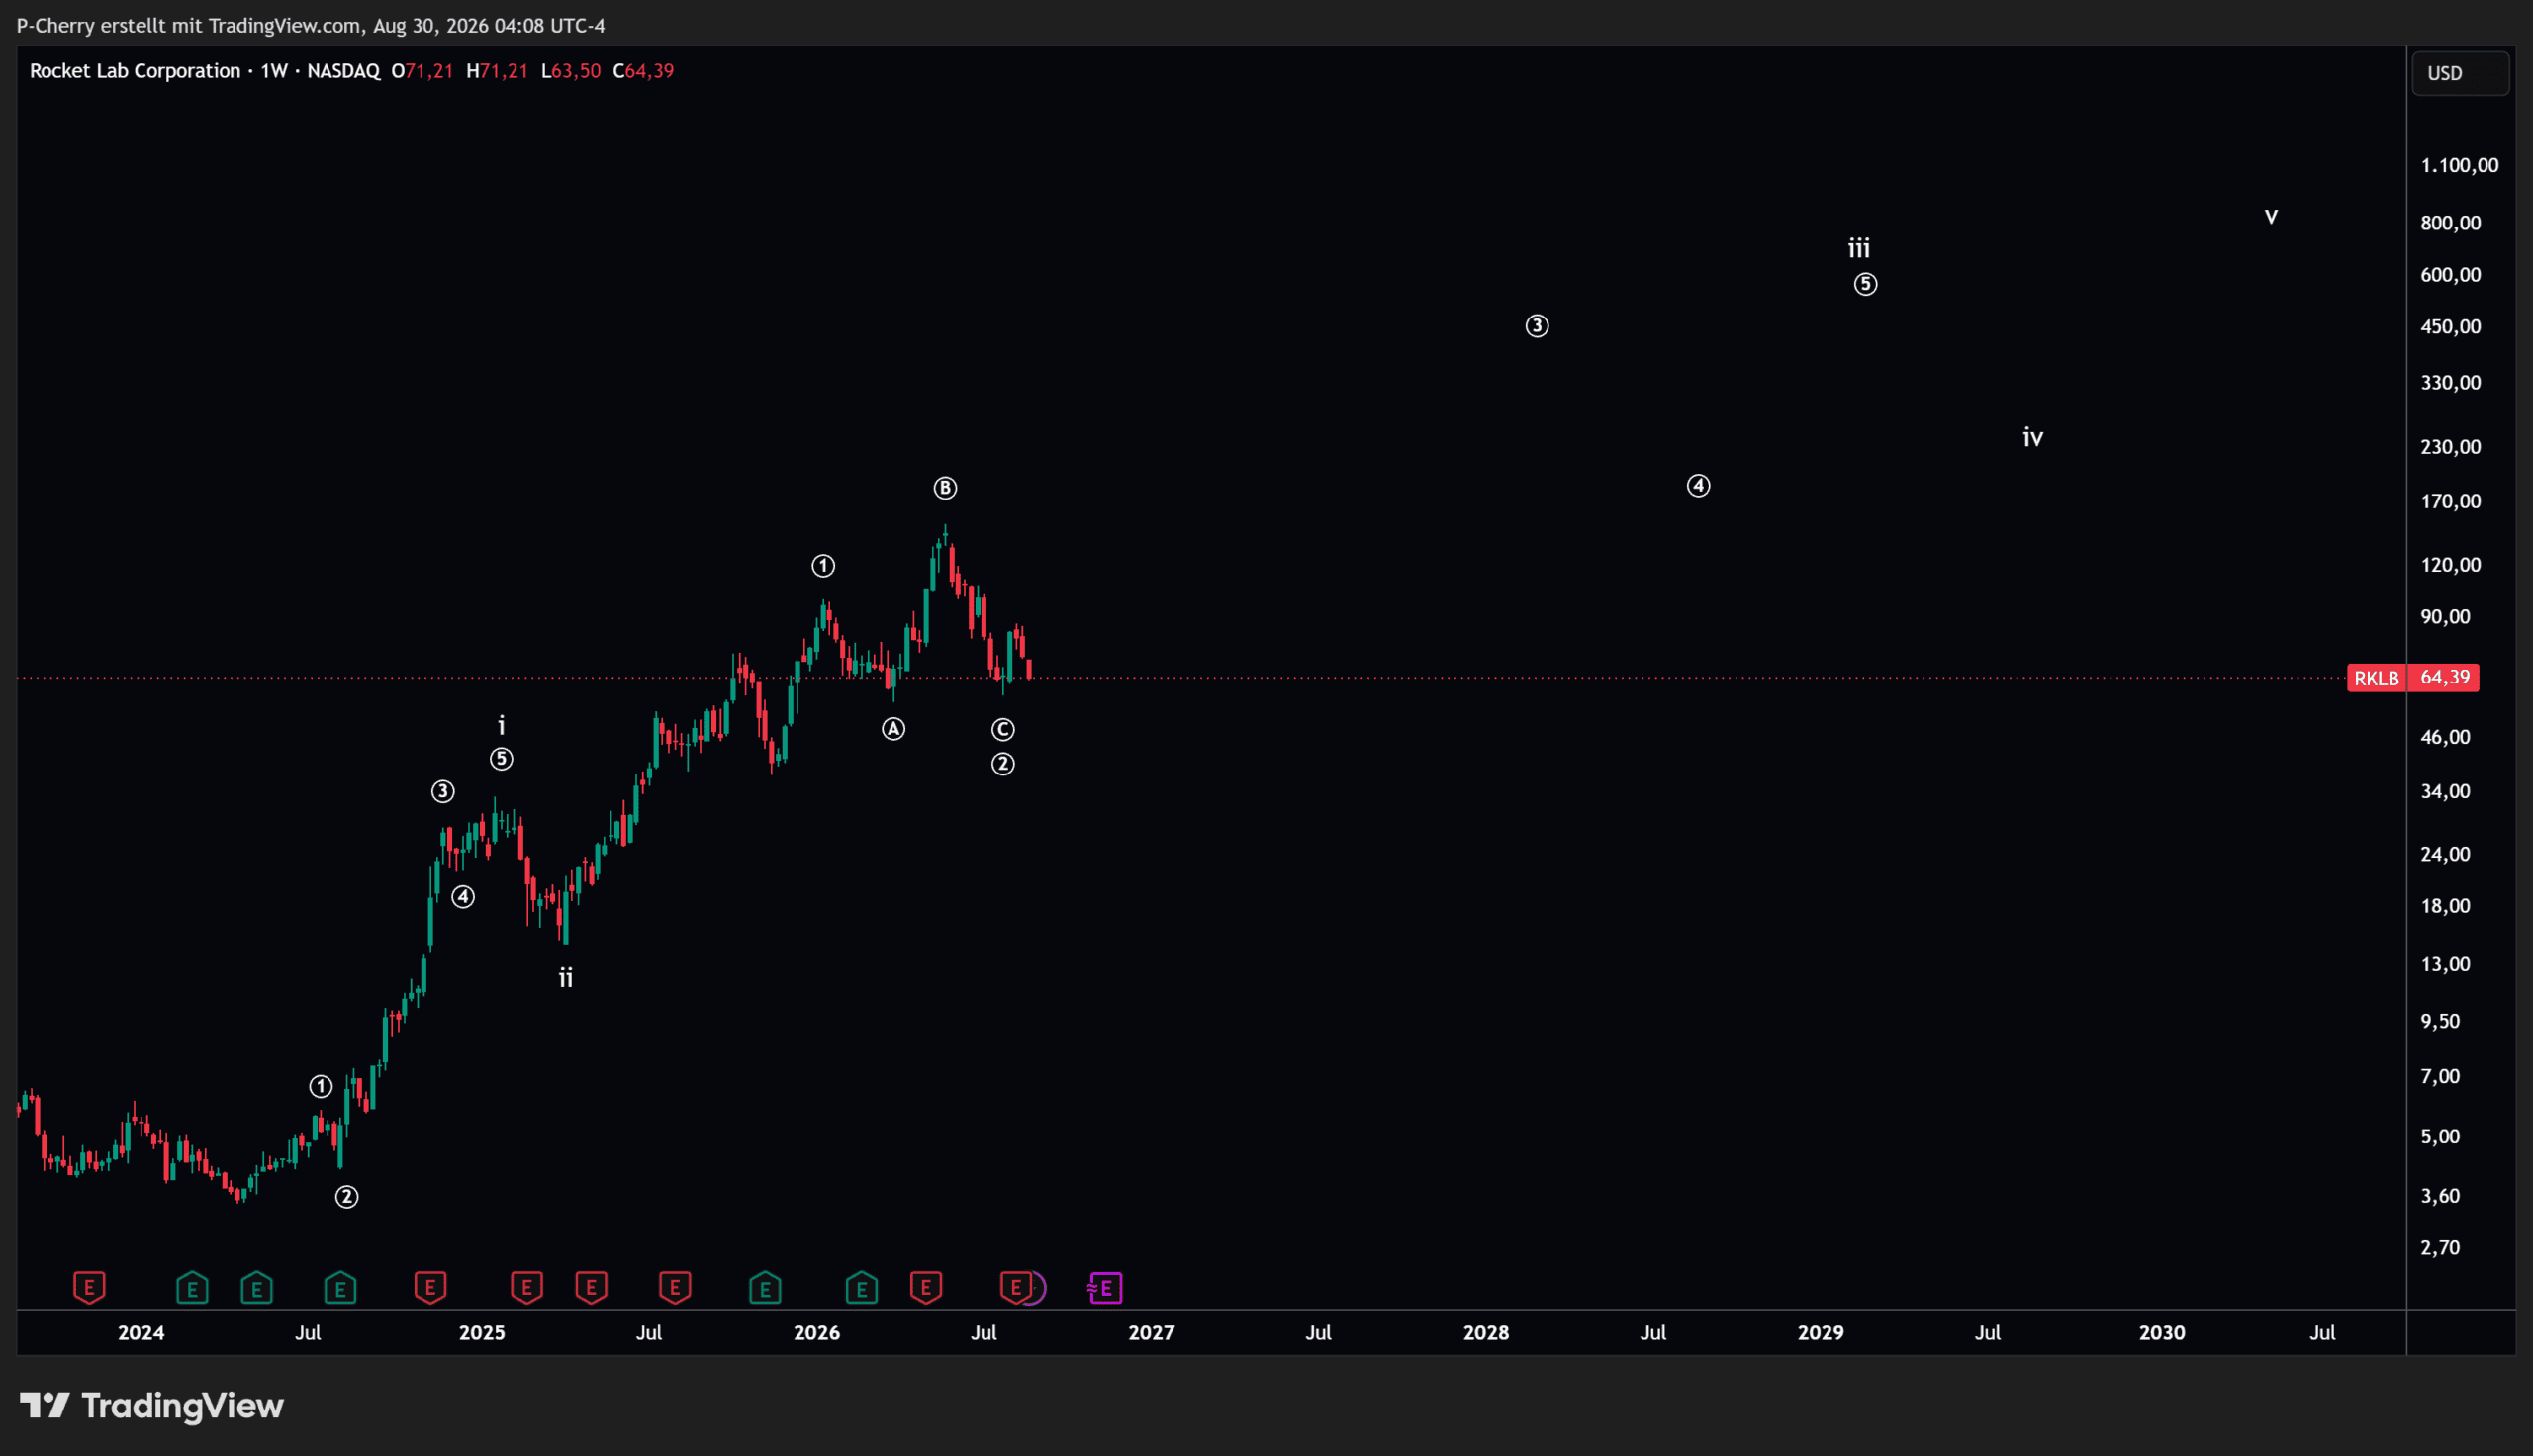This screenshot has width=2533, height=1456.
Task: Click the L63,50 low value
Action: coord(571,71)
